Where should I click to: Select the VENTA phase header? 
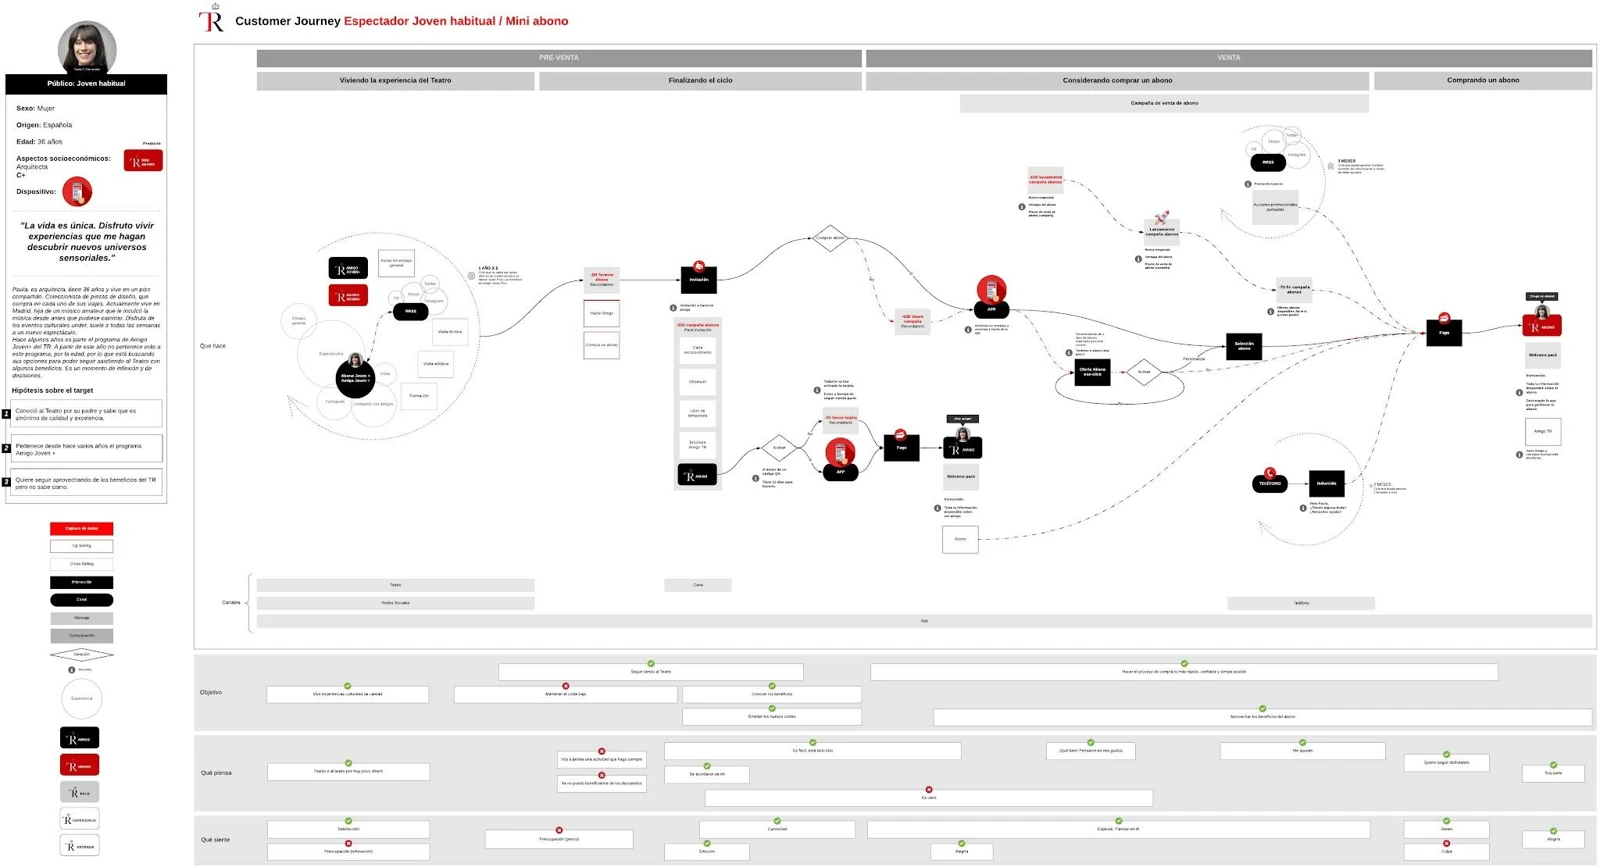click(1229, 58)
